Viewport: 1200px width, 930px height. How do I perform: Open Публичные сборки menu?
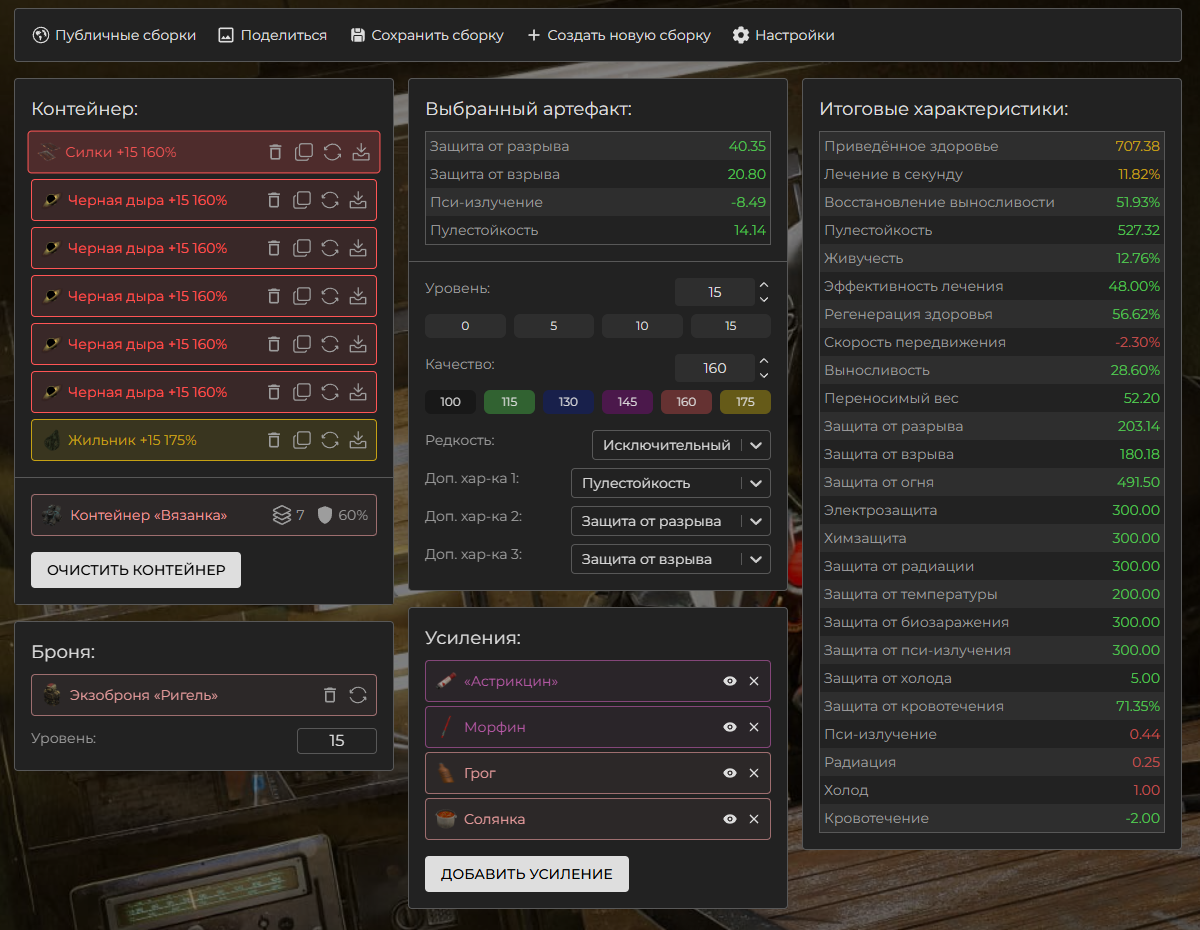tap(114, 35)
